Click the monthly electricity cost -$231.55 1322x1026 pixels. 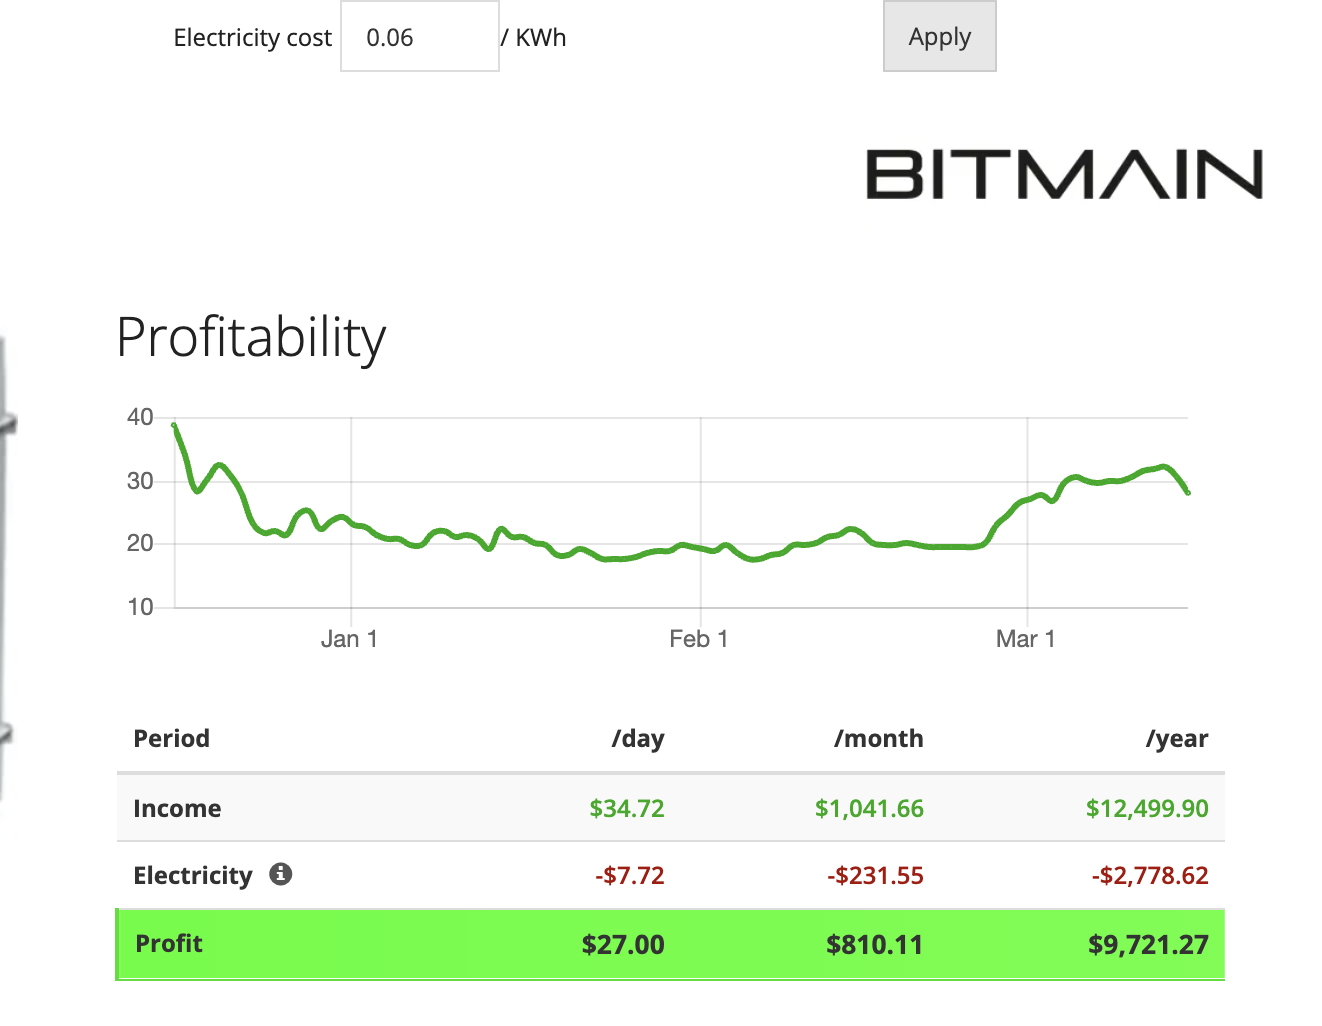click(x=875, y=875)
